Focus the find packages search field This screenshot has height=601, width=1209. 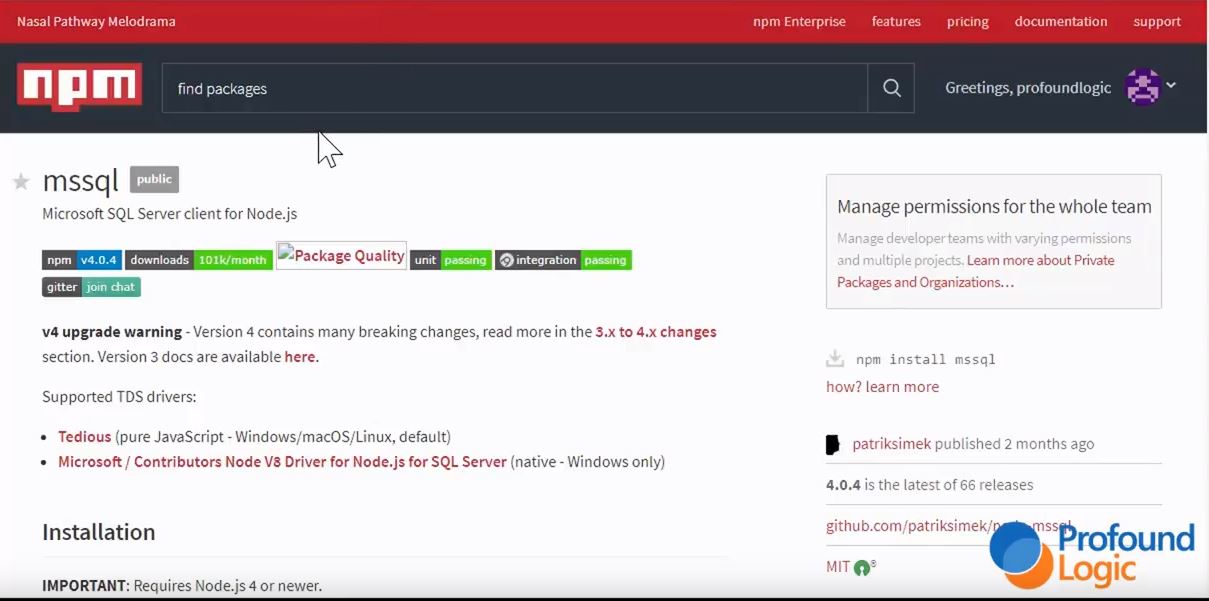[515, 88]
